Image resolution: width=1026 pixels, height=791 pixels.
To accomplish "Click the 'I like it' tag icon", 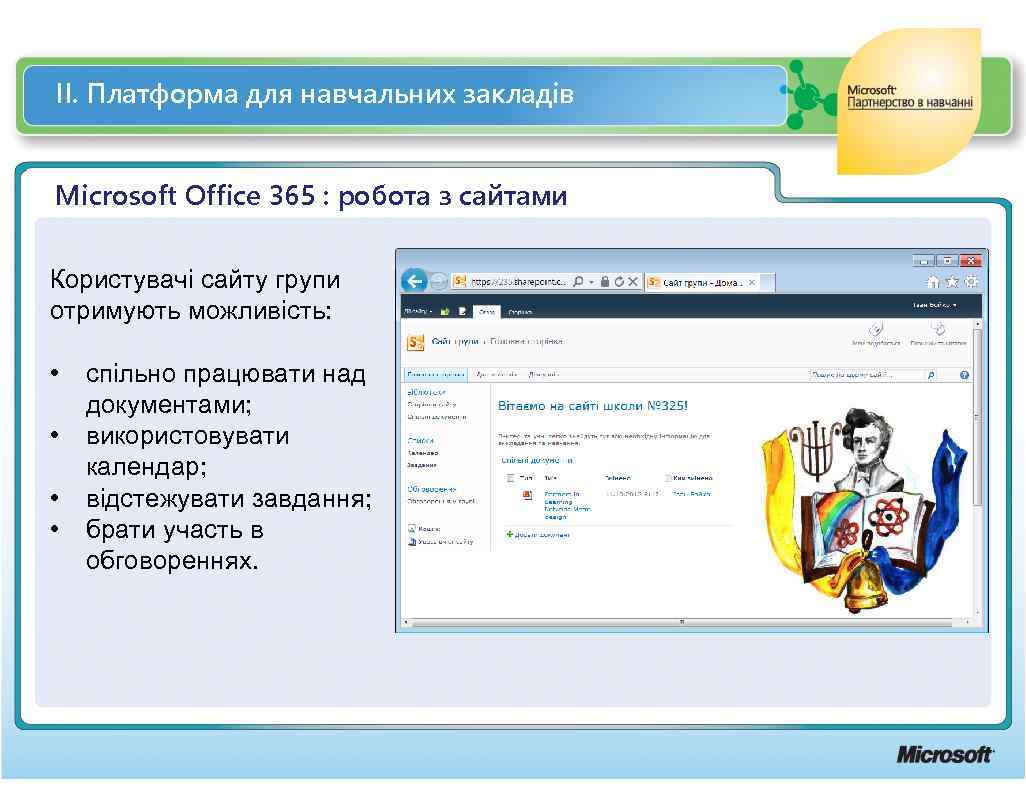I will [876, 329].
